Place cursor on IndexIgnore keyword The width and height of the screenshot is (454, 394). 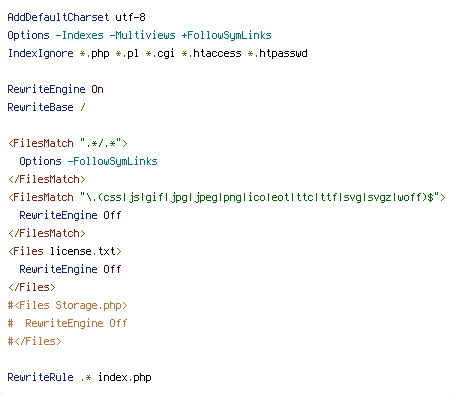click(40, 53)
